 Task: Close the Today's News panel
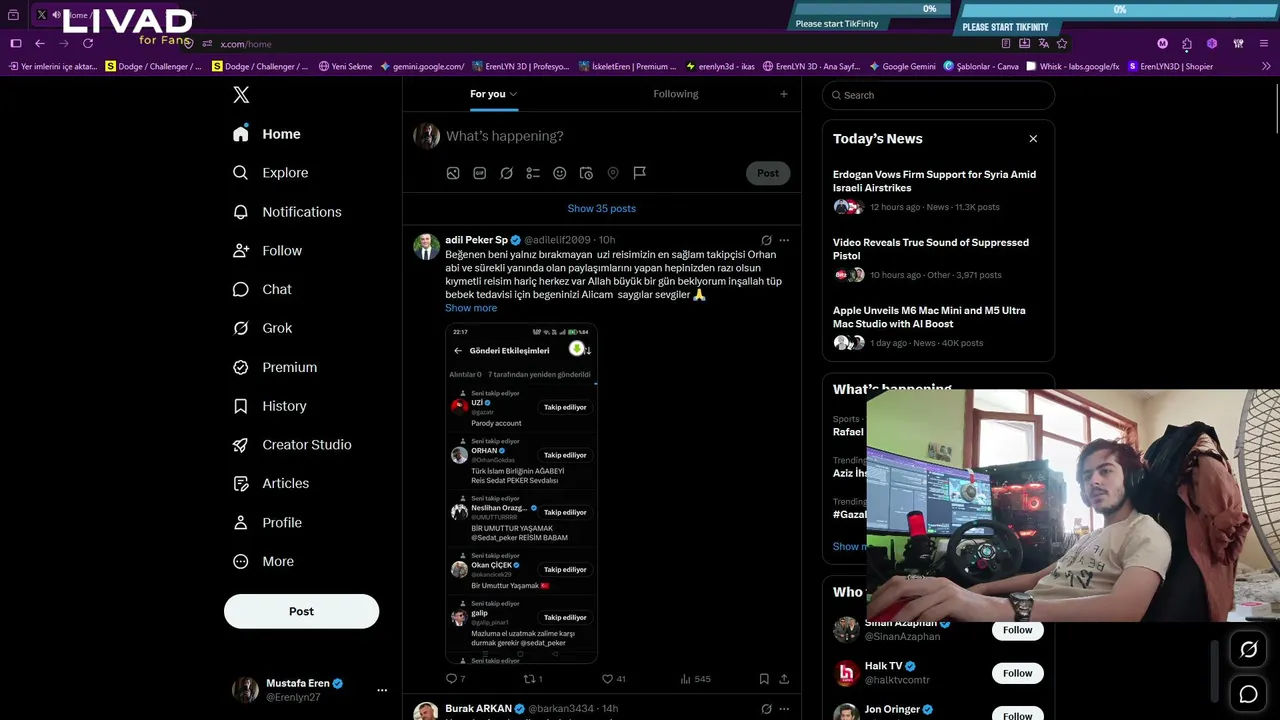click(1033, 139)
